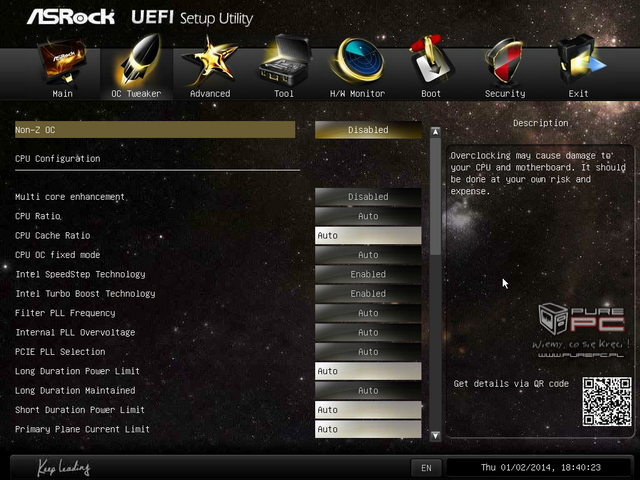
Task: Open the Boot joystick icon
Action: pos(431,61)
